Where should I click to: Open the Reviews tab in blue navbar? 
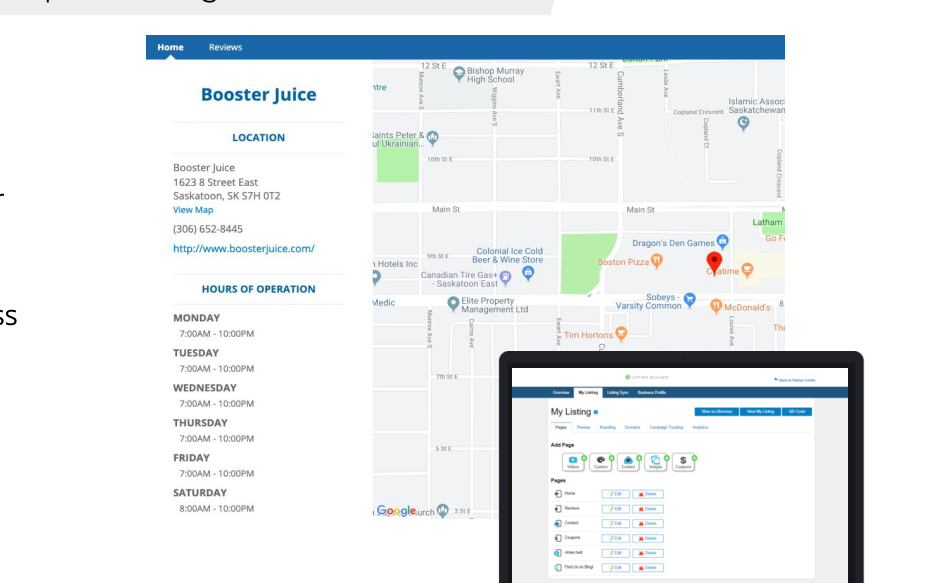click(x=226, y=47)
